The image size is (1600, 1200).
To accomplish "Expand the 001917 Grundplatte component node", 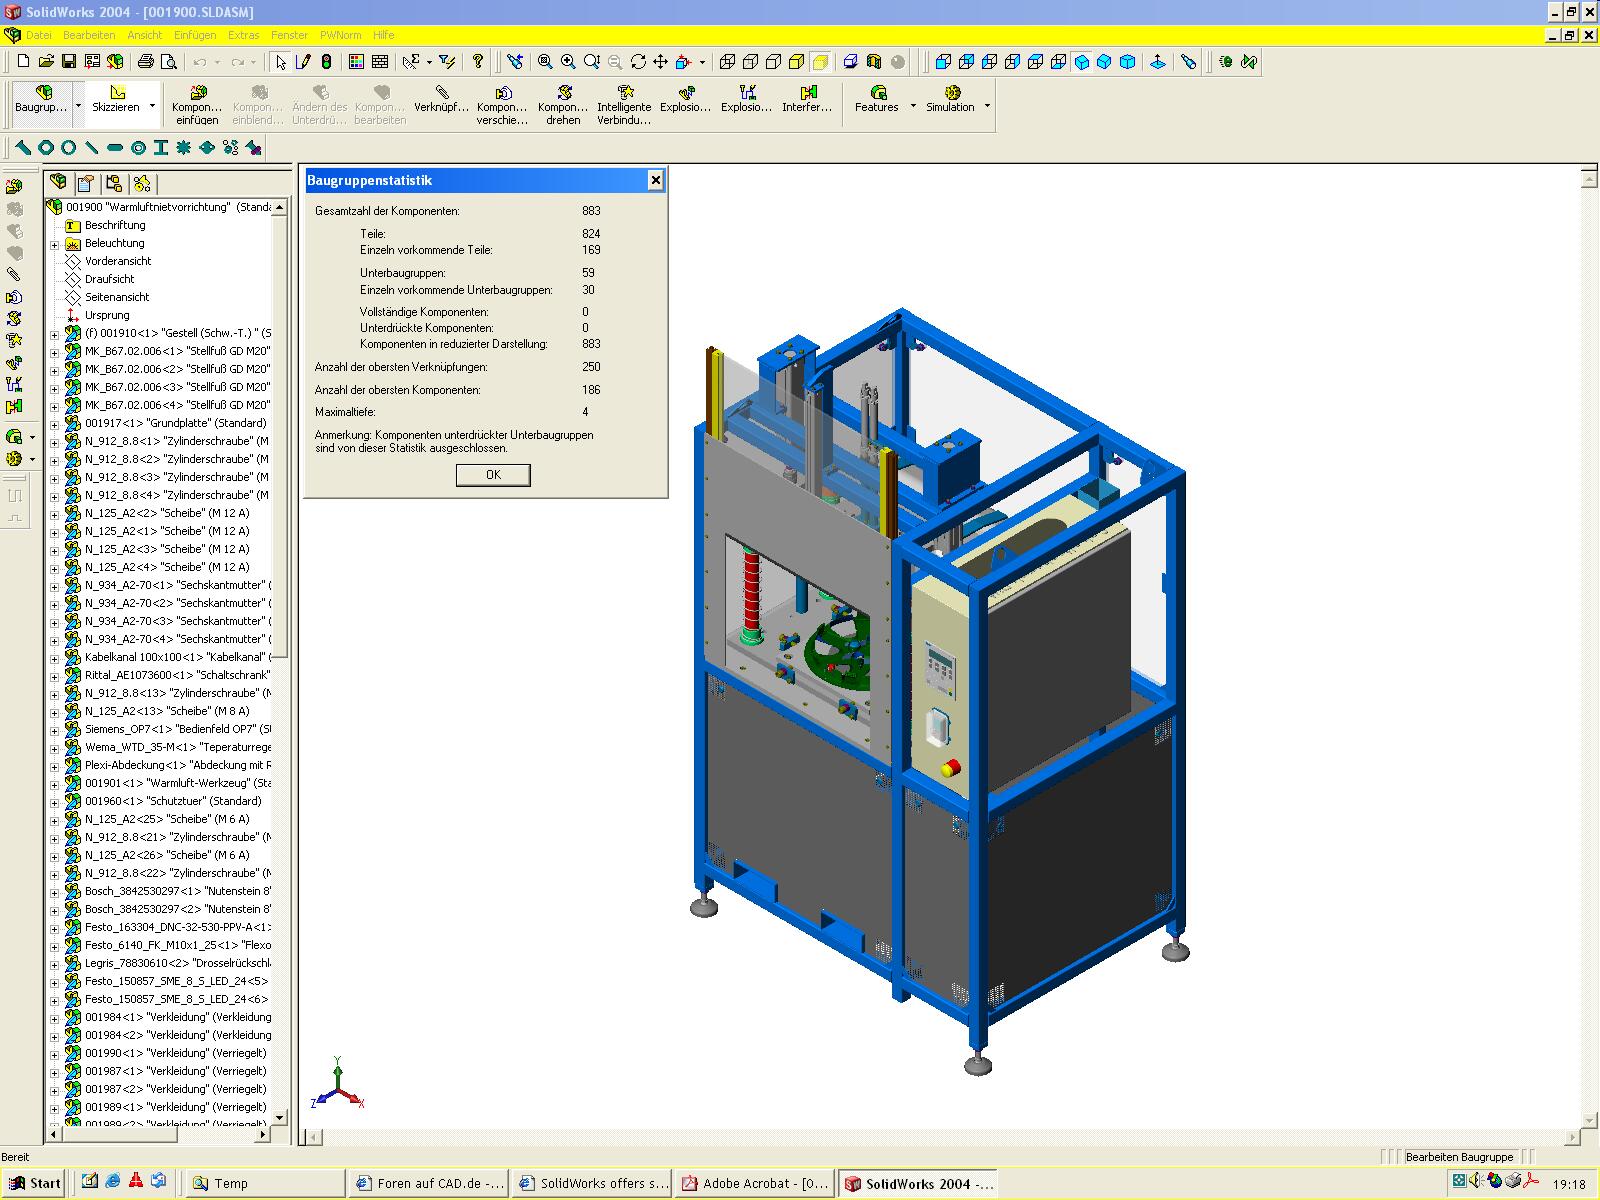I will (x=55, y=424).
